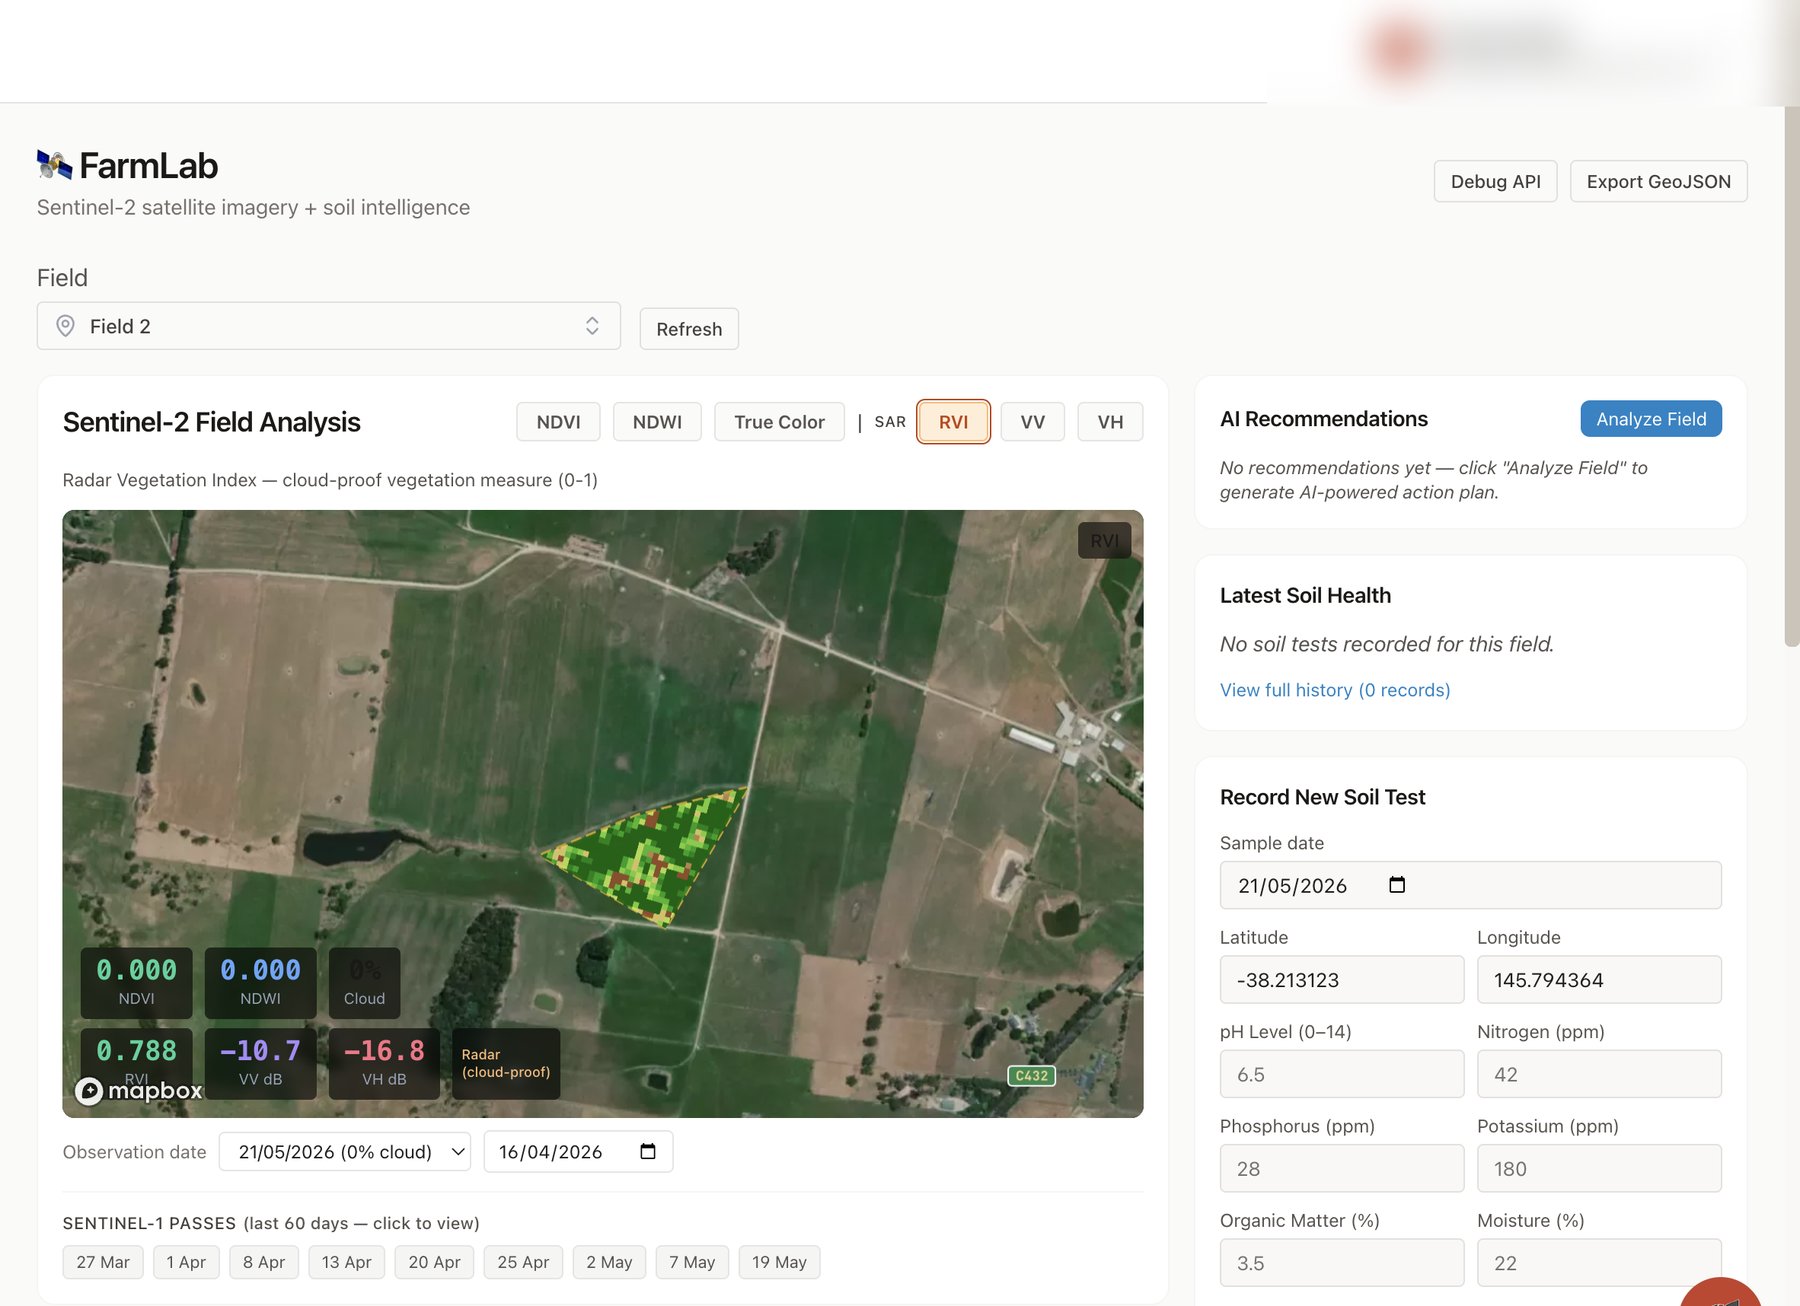Viewport: 1800px width, 1306px height.
Task: Click the Sample date field 21/05/2026
Action: tap(1470, 885)
